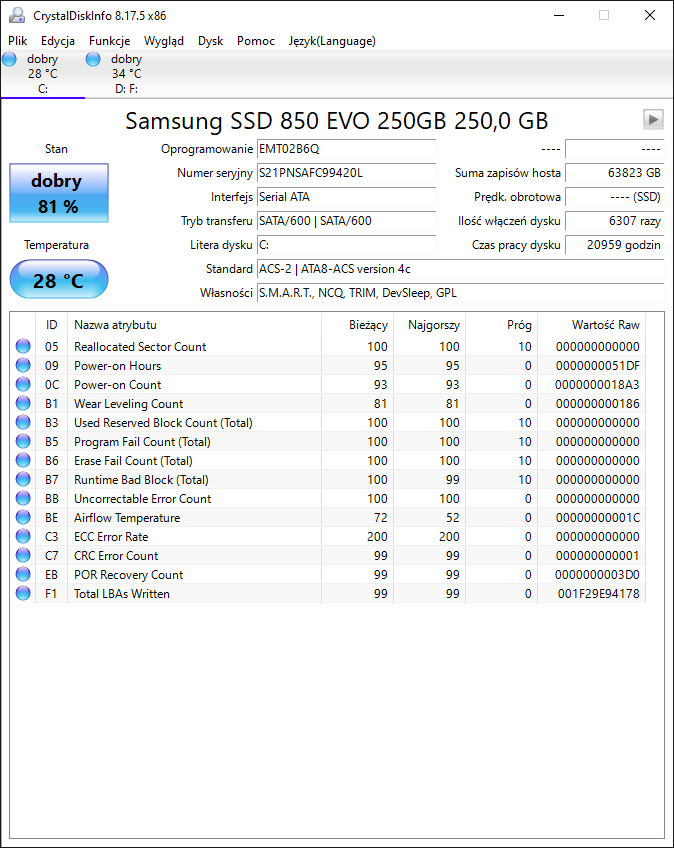Click the 'dobry 81 %' health status button
This screenshot has width=674, height=848.
tap(59, 193)
